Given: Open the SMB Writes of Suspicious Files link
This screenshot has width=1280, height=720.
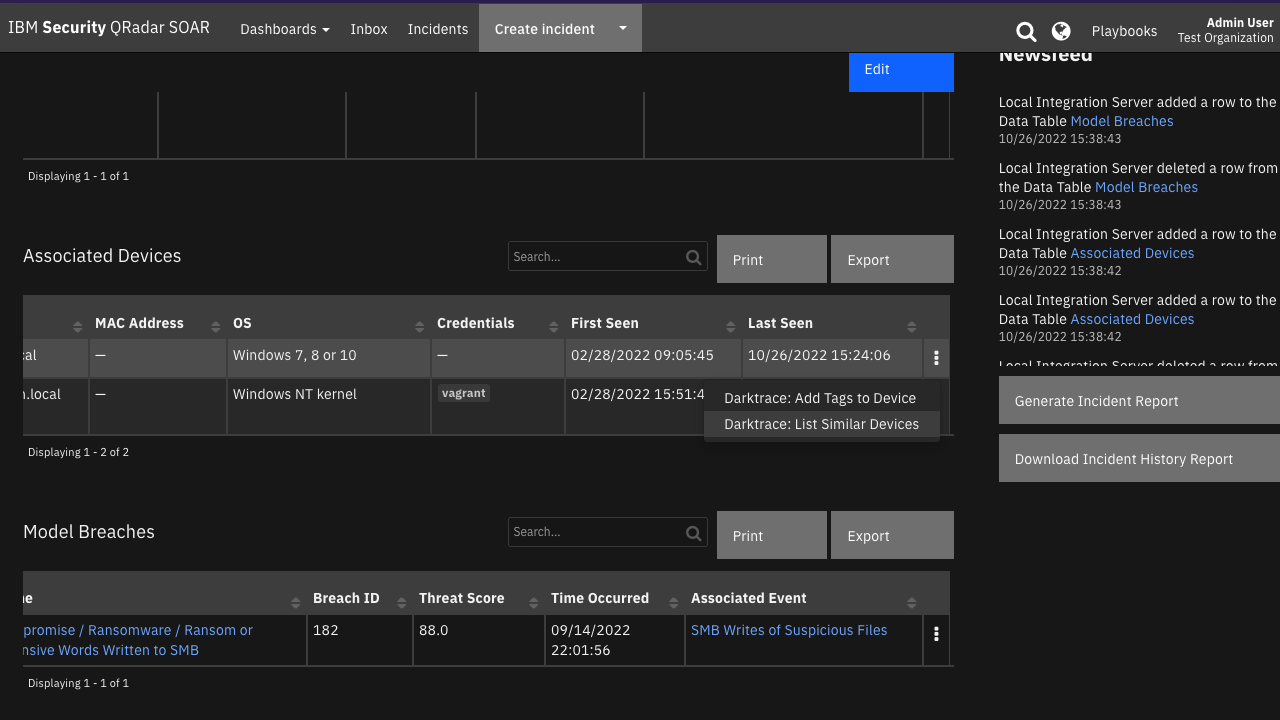Looking at the screenshot, I should point(788,630).
